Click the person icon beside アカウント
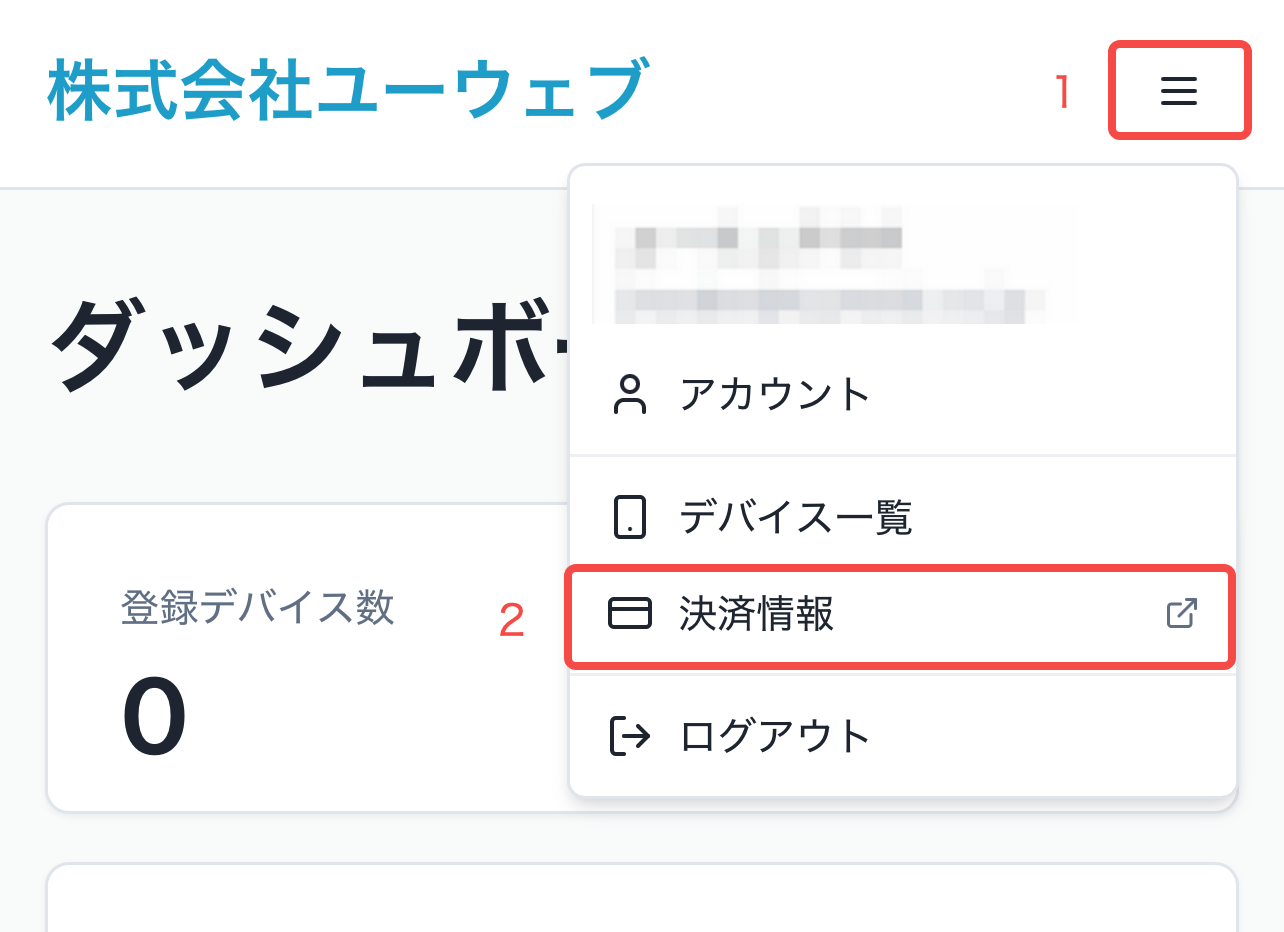The height and width of the screenshot is (932, 1284). click(x=630, y=395)
